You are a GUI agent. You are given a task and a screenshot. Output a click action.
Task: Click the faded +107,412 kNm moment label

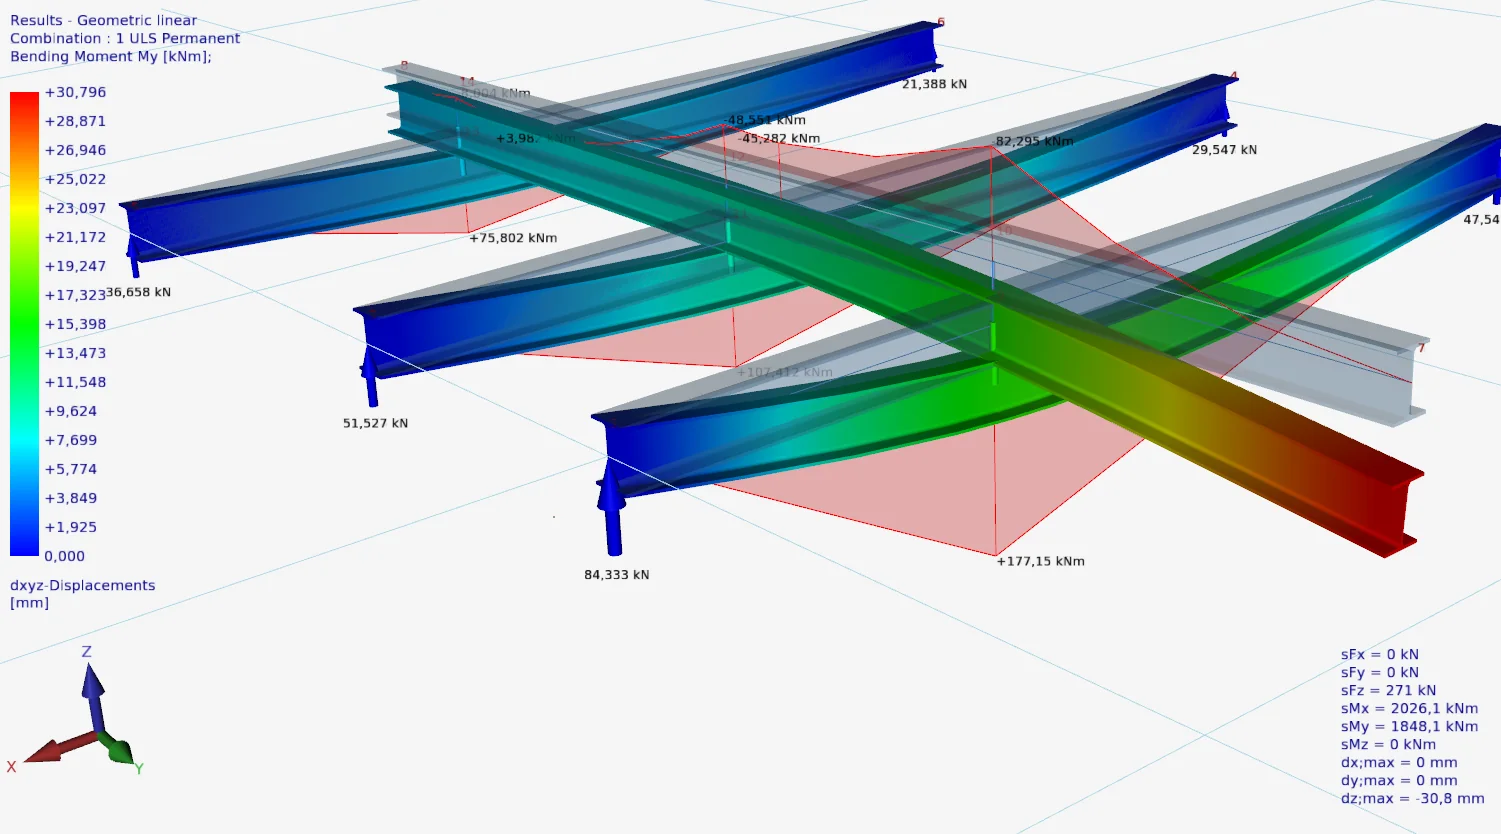click(x=785, y=372)
